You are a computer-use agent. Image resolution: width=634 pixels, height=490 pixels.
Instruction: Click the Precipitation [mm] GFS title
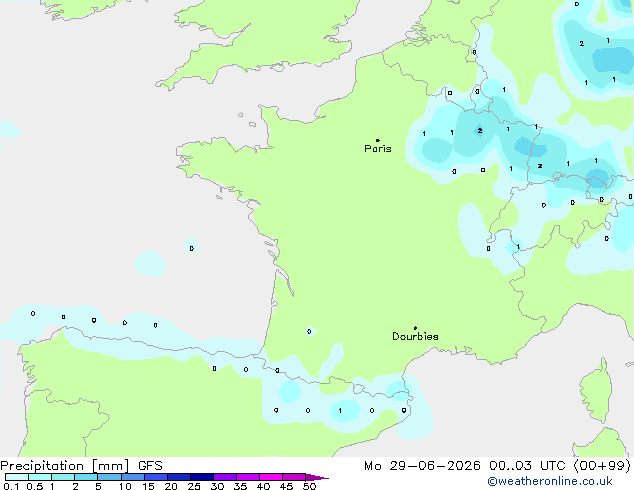pos(81,466)
